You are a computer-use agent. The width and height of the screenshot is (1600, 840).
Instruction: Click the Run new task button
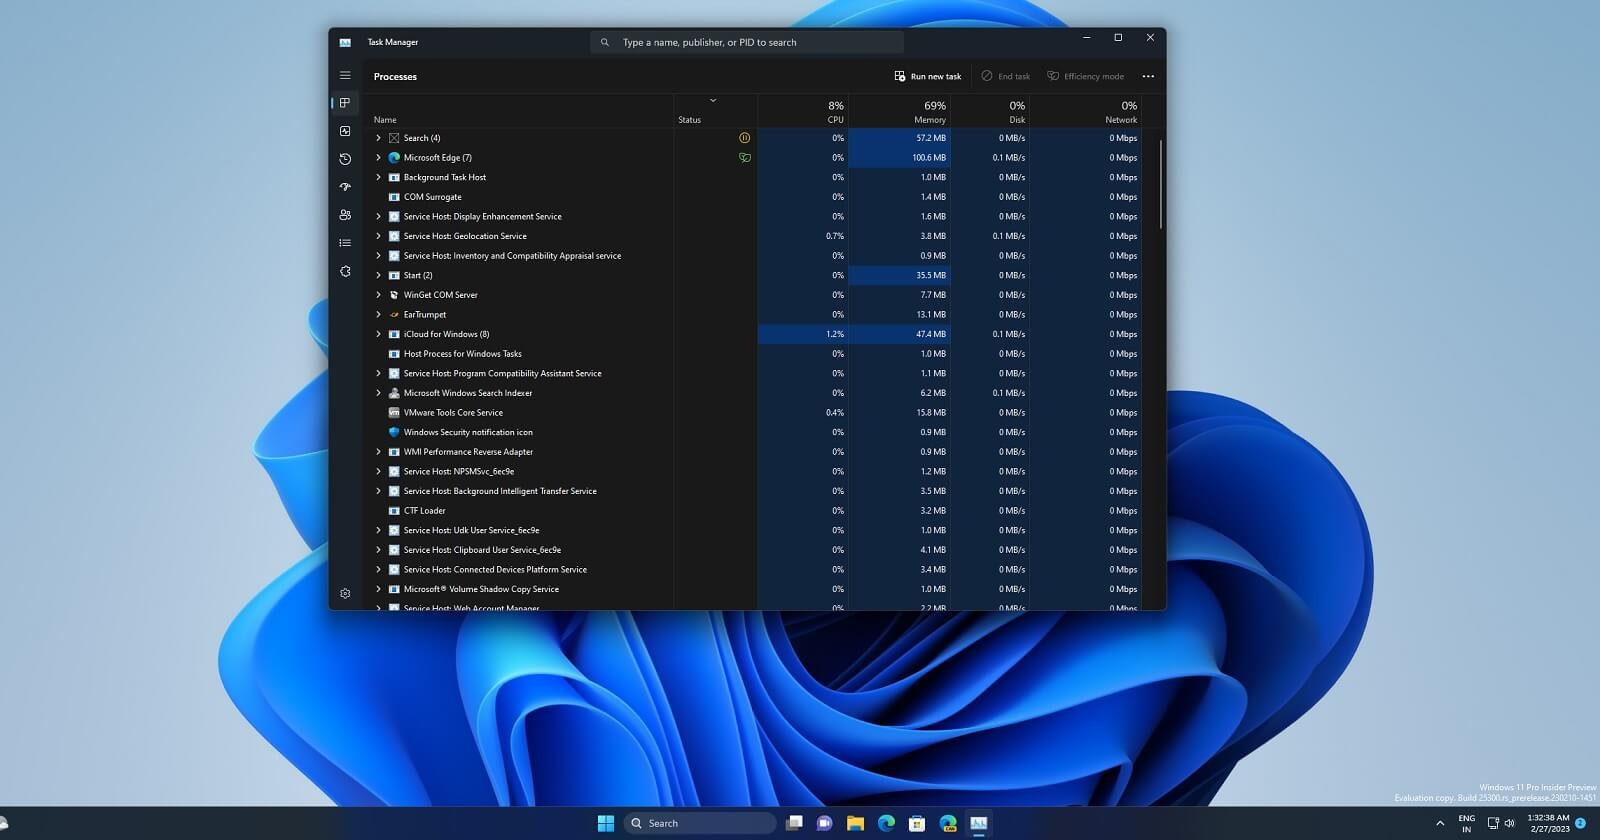[x=927, y=76]
